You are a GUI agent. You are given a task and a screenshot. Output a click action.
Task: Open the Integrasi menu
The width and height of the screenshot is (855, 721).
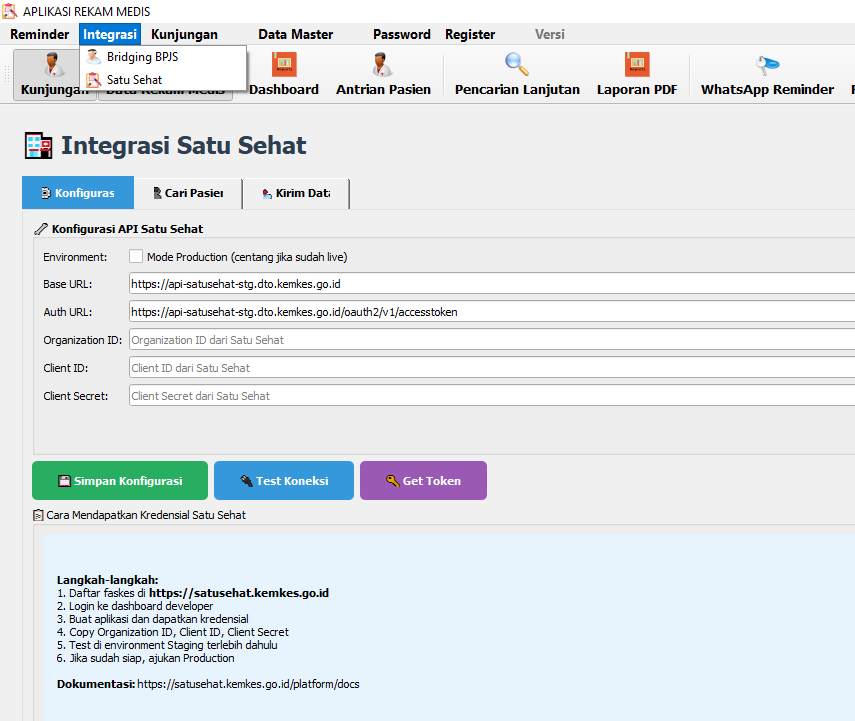point(110,34)
